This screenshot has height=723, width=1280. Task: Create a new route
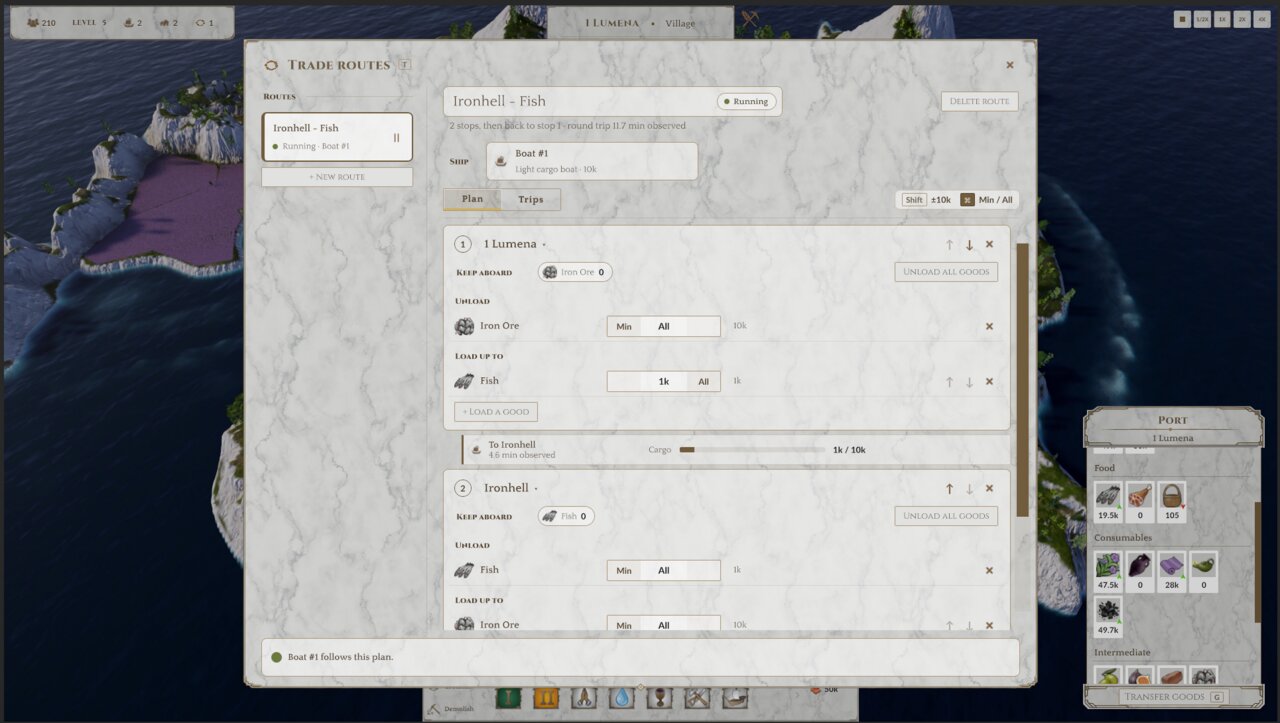point(337,177)
